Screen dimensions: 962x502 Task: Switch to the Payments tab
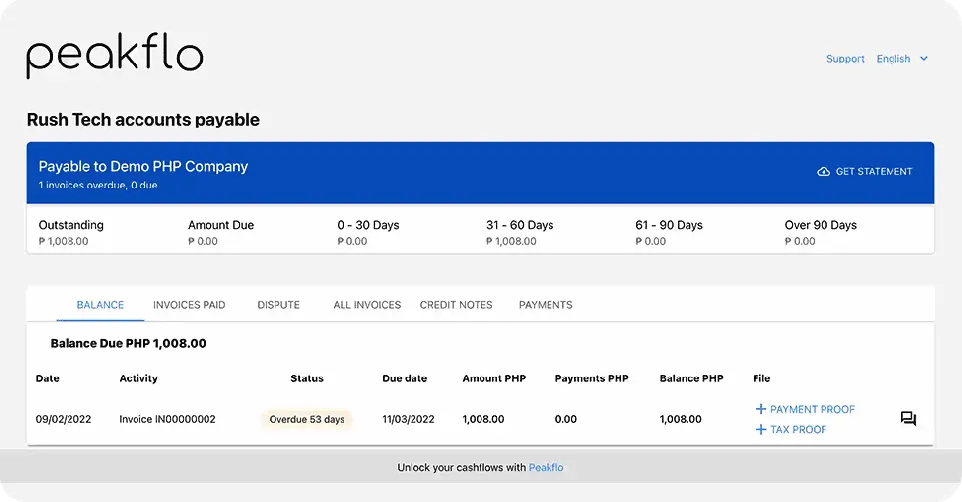tap(545, 305)
